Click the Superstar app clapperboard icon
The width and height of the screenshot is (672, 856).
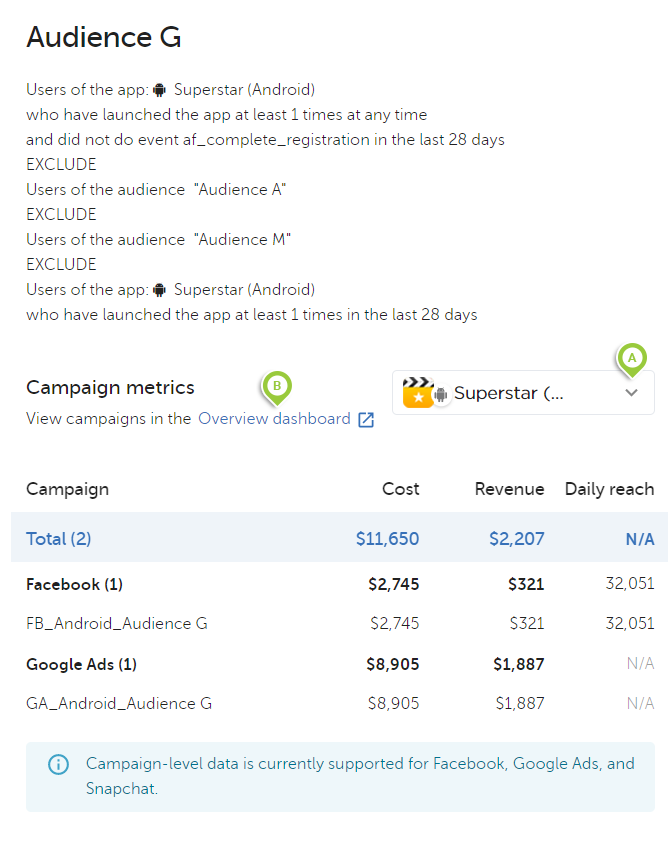click(415, 393)
